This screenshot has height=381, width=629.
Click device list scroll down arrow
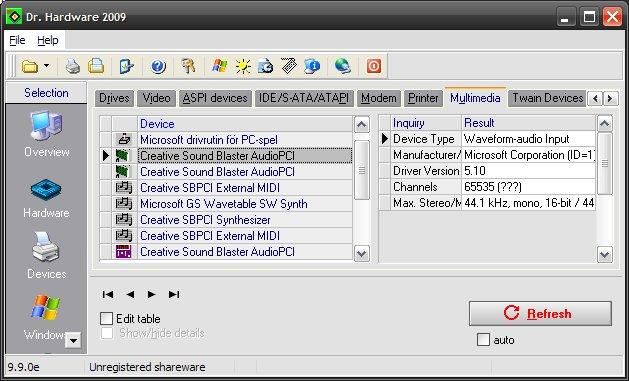(362, 253)
